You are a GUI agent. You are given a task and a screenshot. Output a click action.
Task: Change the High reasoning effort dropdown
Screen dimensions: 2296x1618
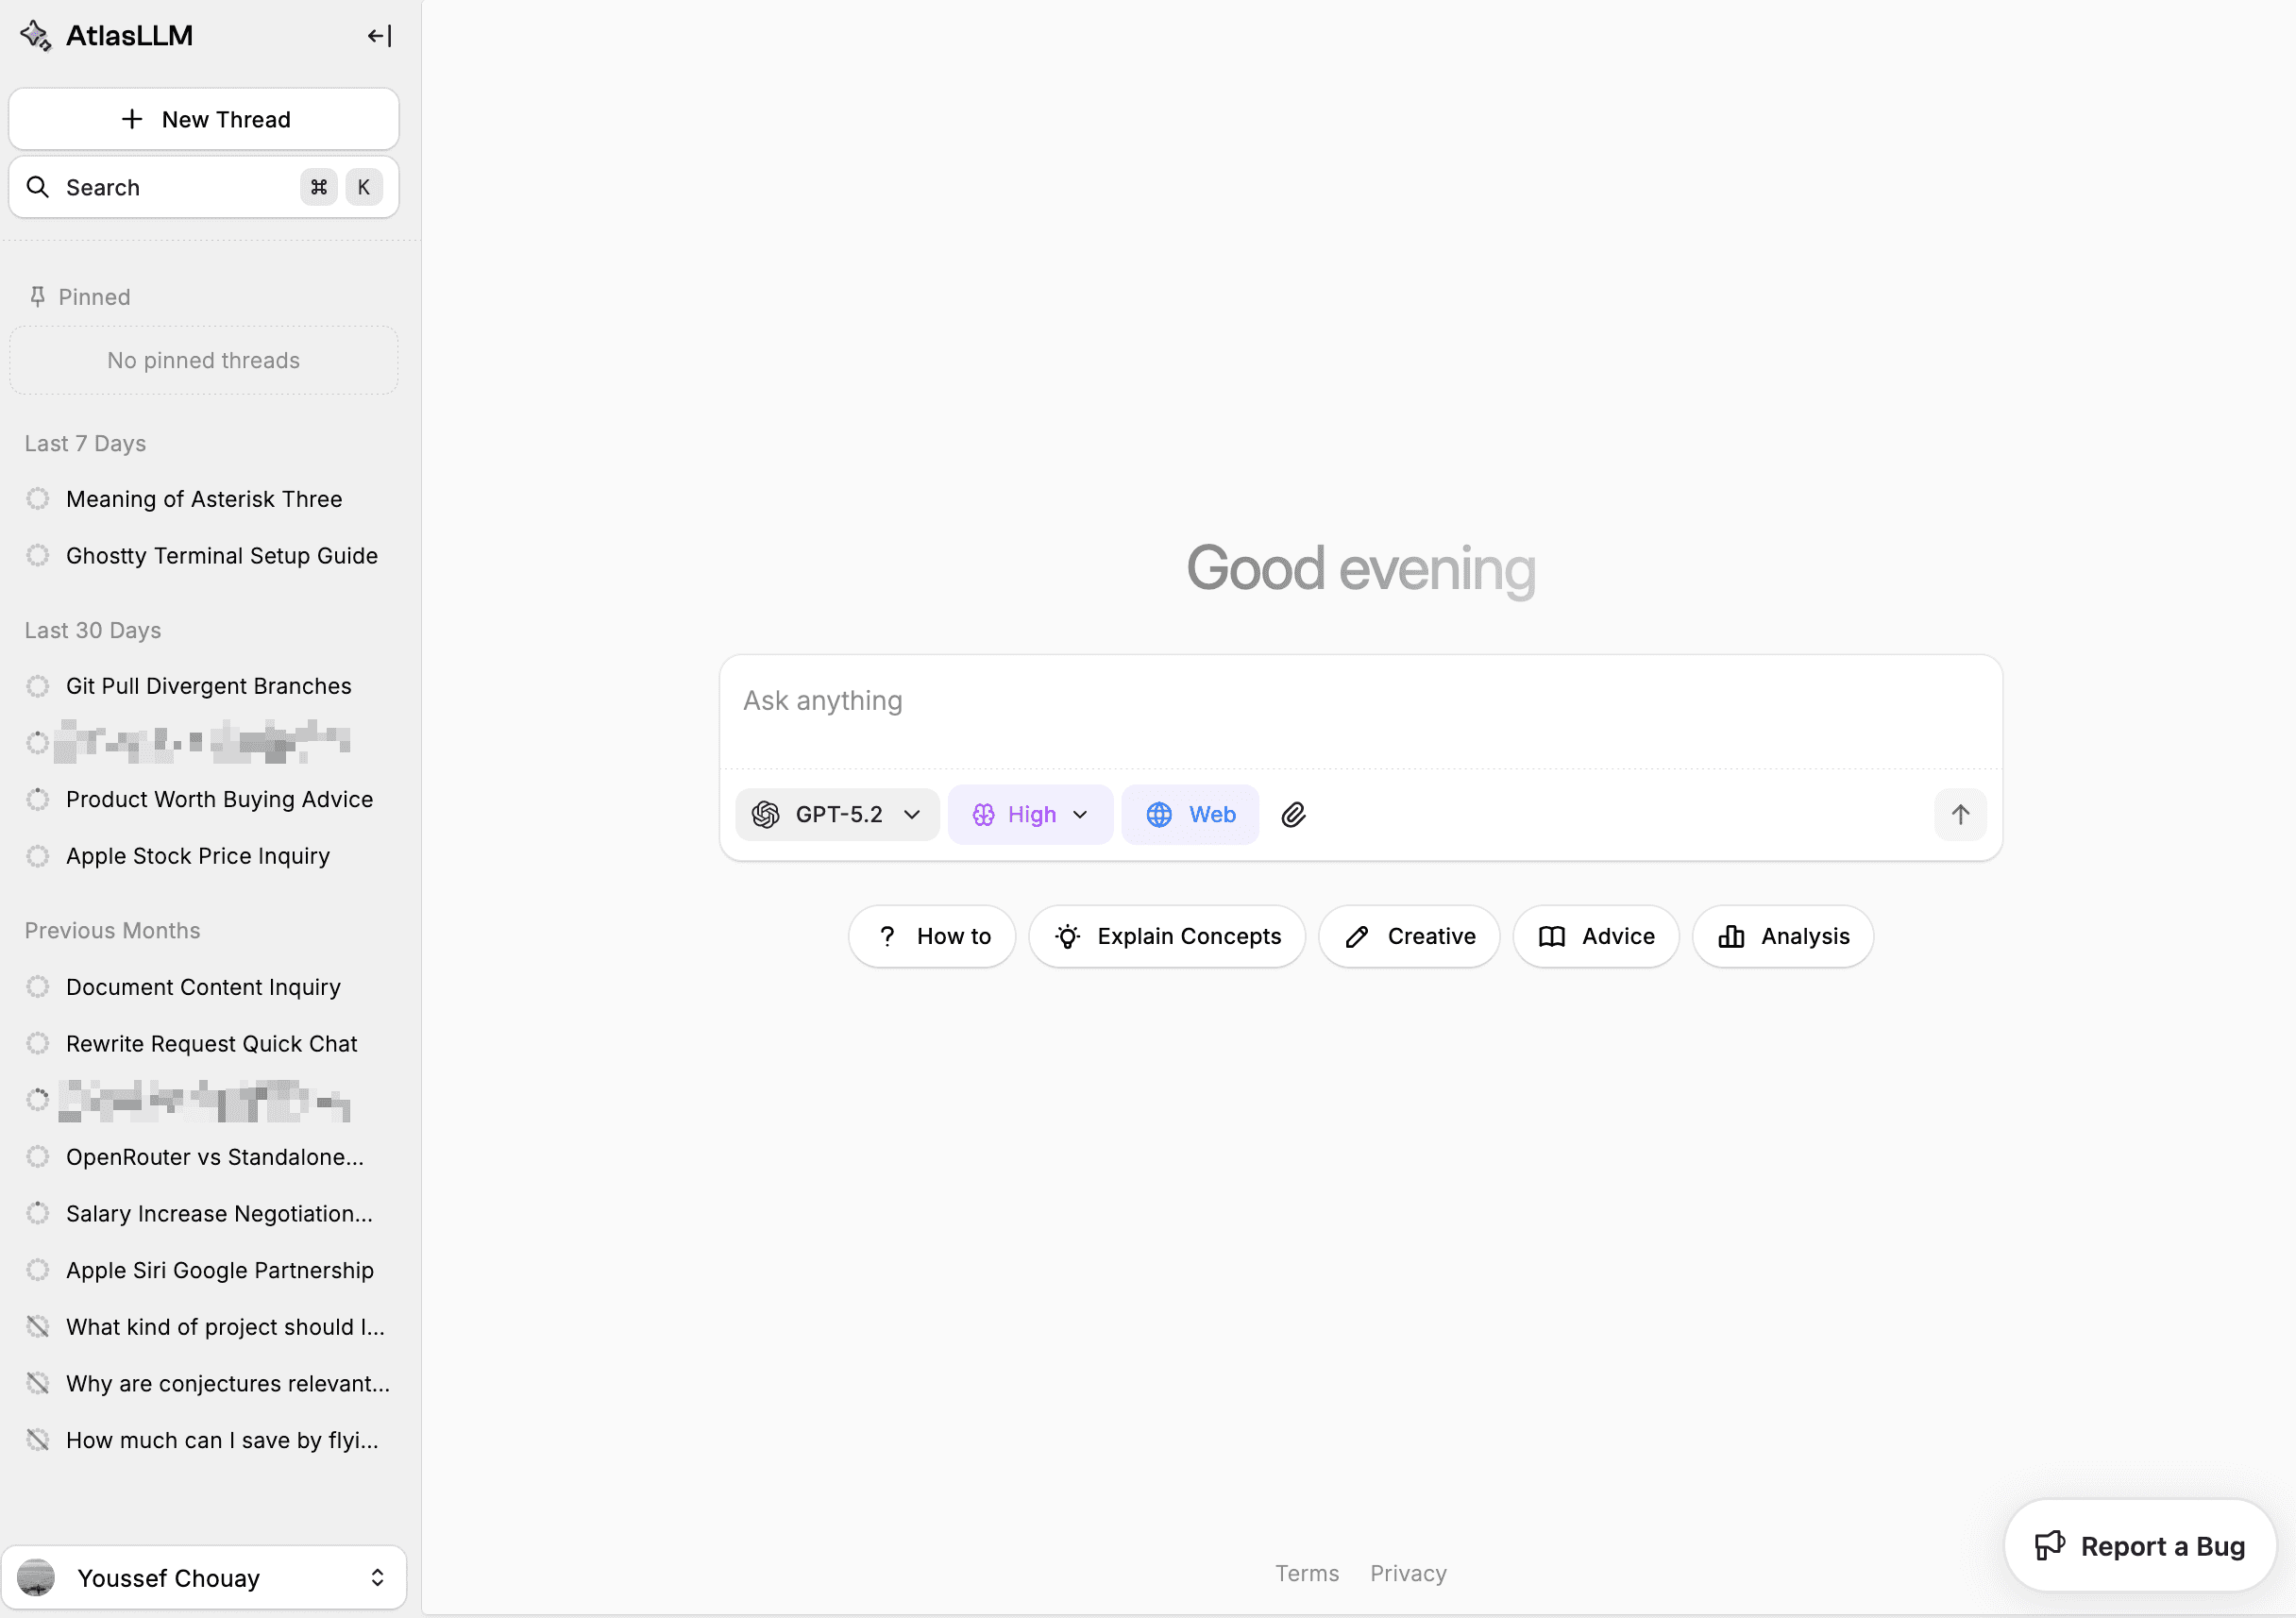[1030, 814]
